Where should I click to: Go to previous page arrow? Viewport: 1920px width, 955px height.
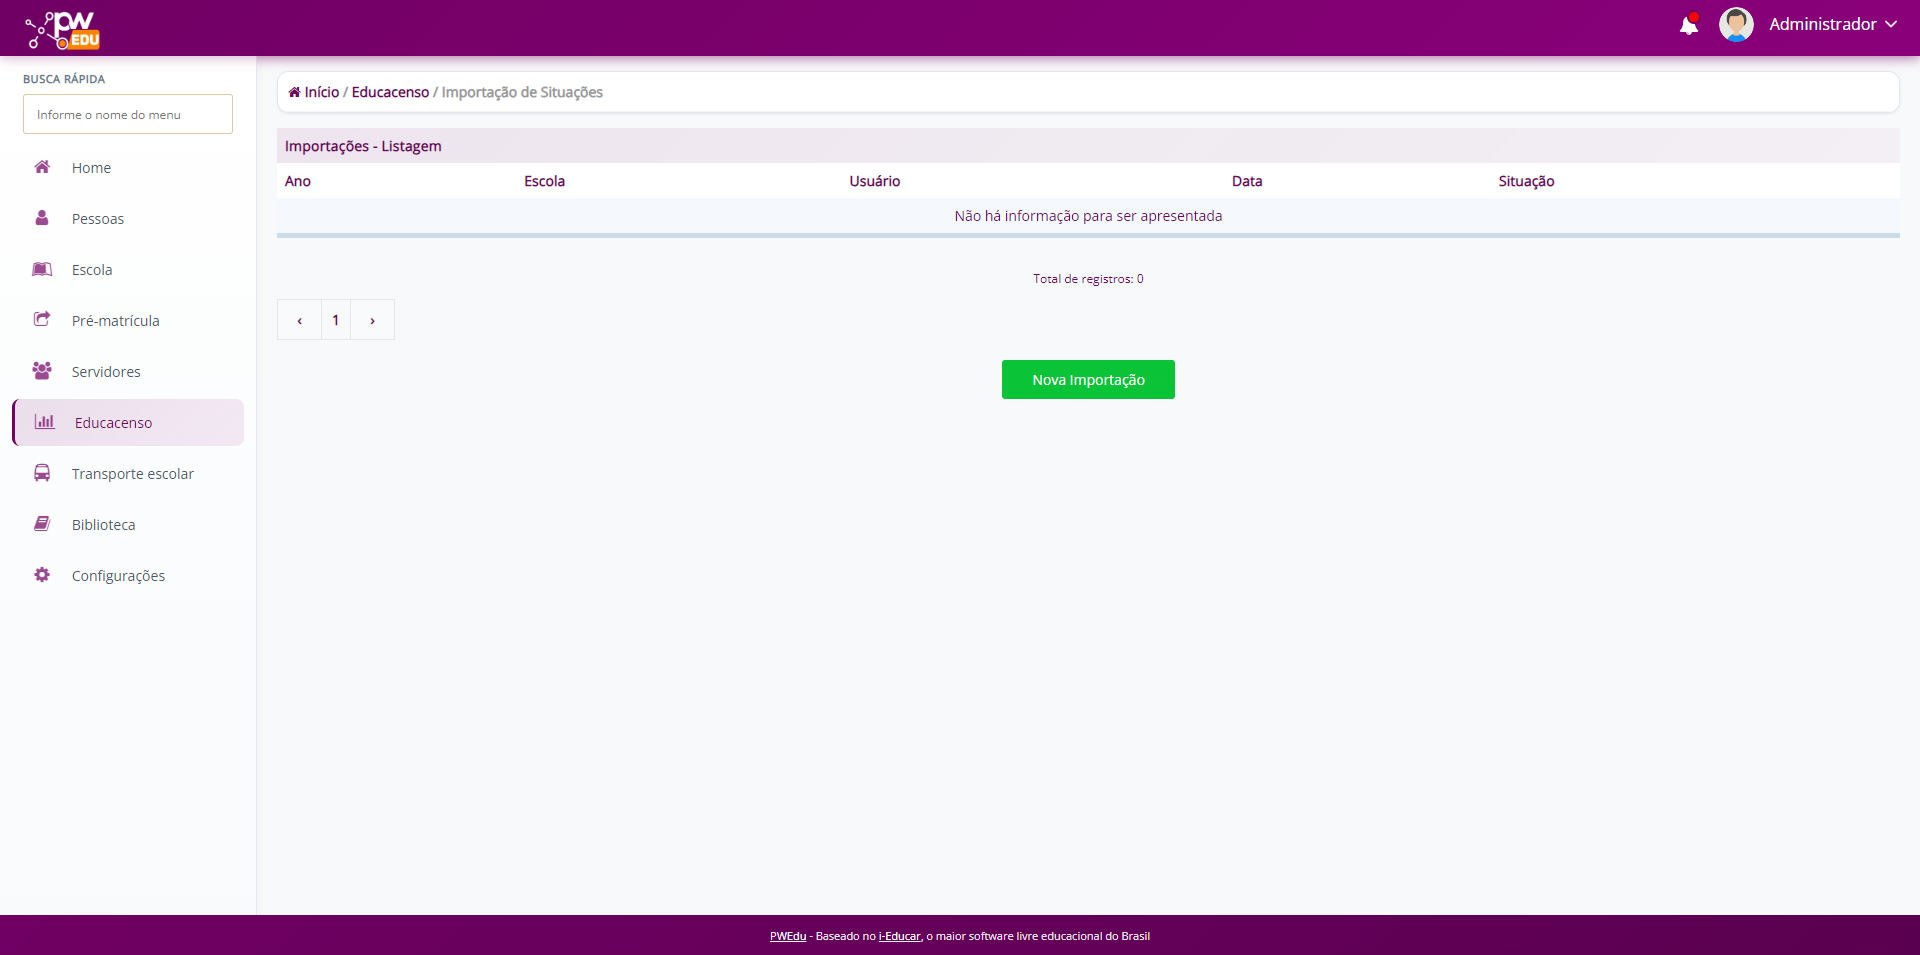[x=299, y=320]
